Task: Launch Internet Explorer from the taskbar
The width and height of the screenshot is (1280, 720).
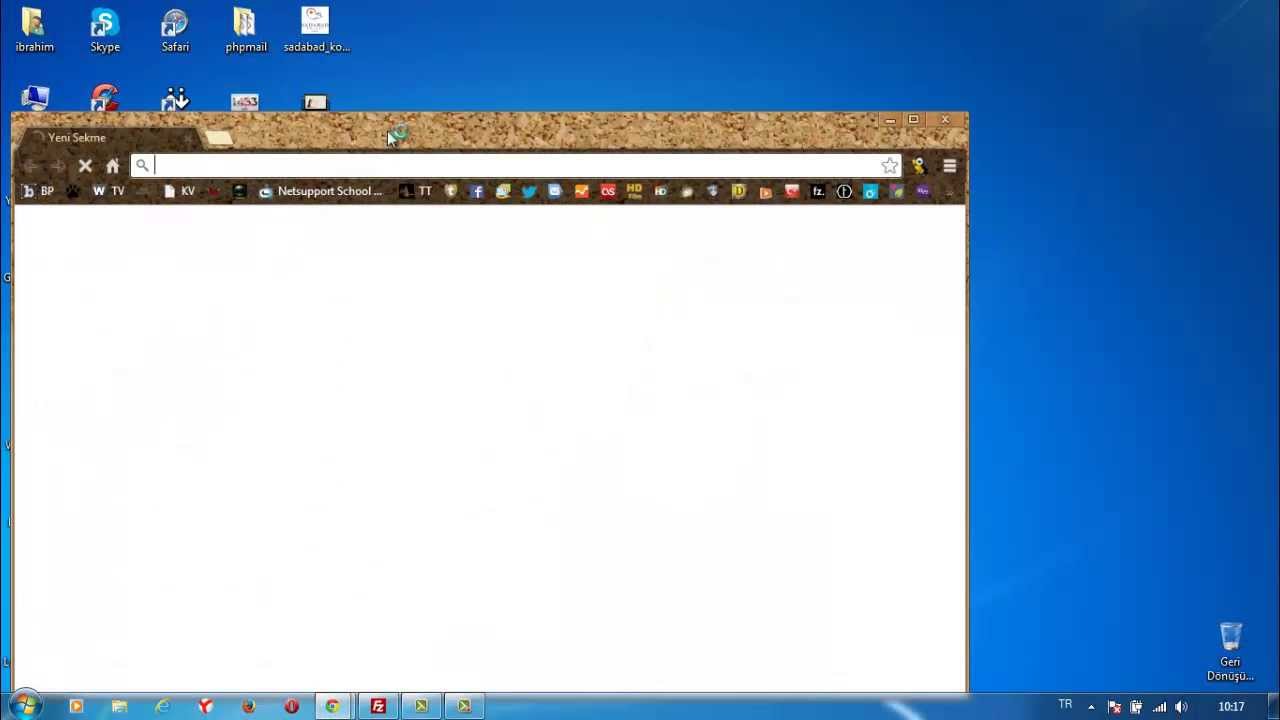Action: (162, 706)
